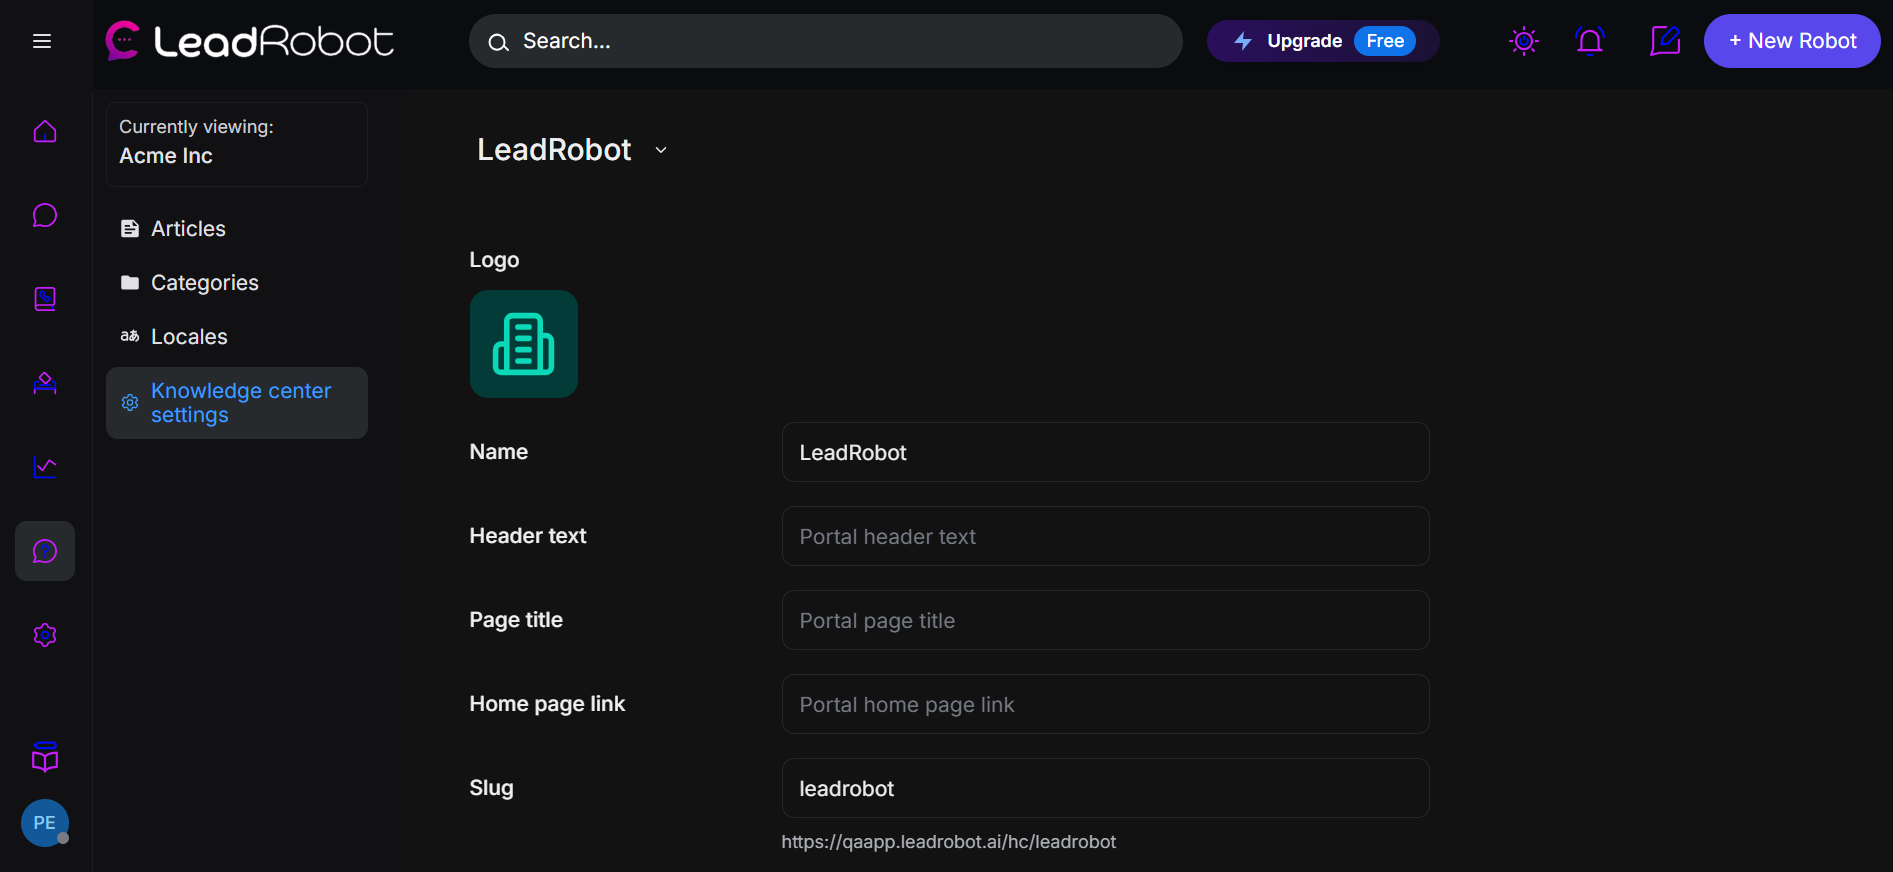Image resolution: width=1893 pixels, height=872 pixels.
Task: Open the box icon above the avatar
Action: [x=45, y=757]
